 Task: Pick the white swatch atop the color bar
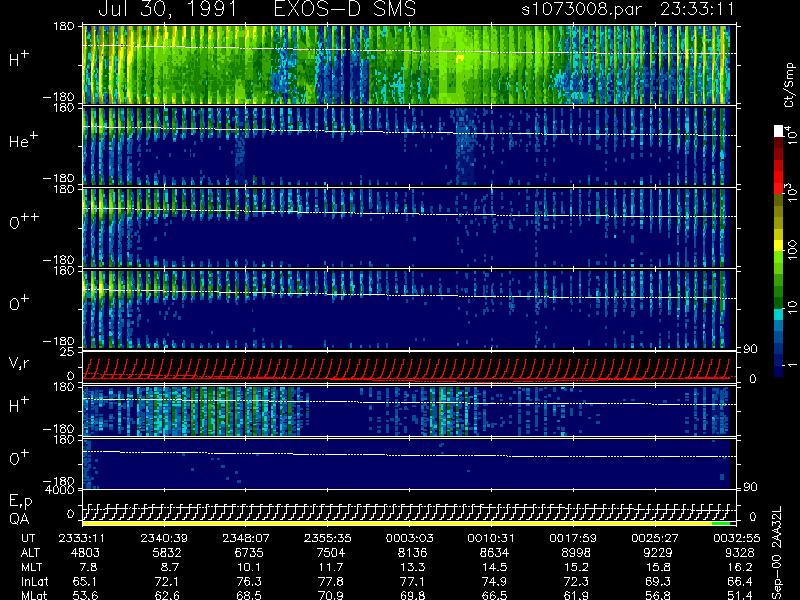tap(779, 131)
